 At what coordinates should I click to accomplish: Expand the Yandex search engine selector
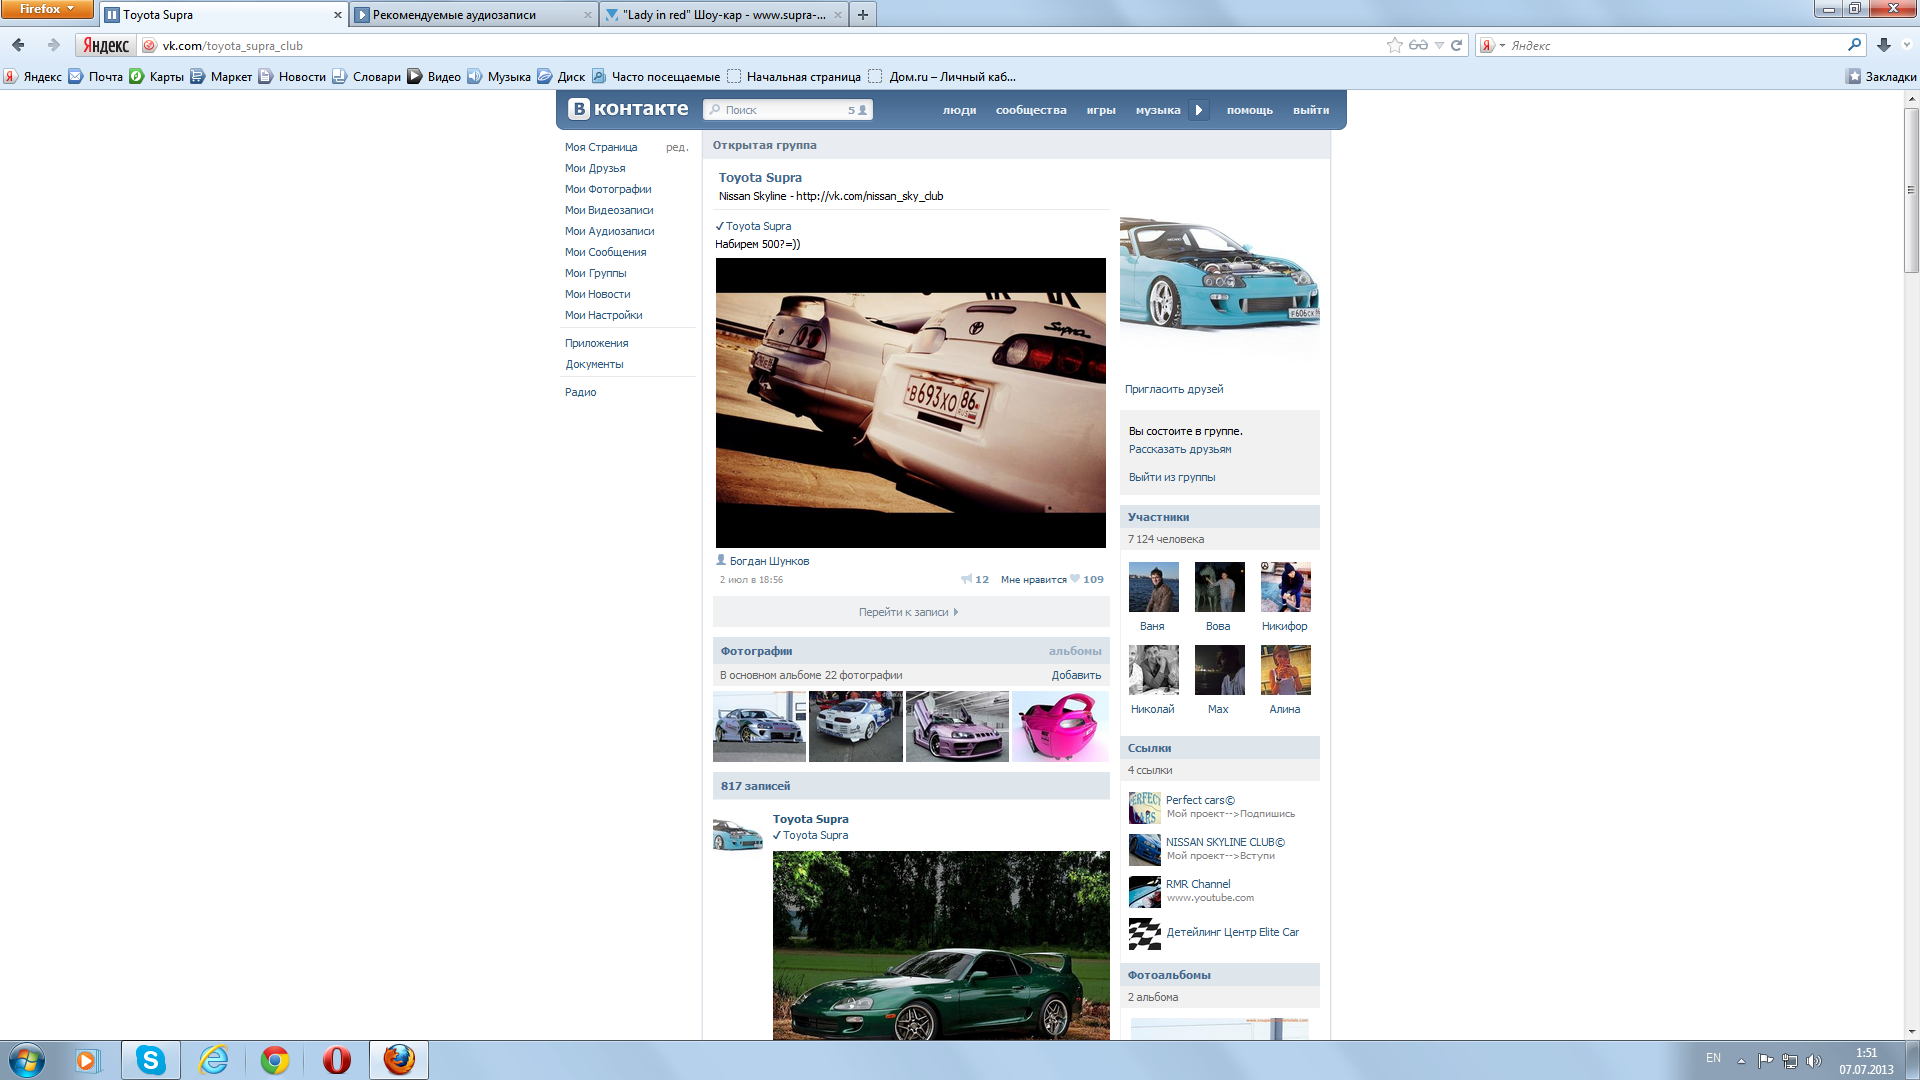tap(1492, 45)
